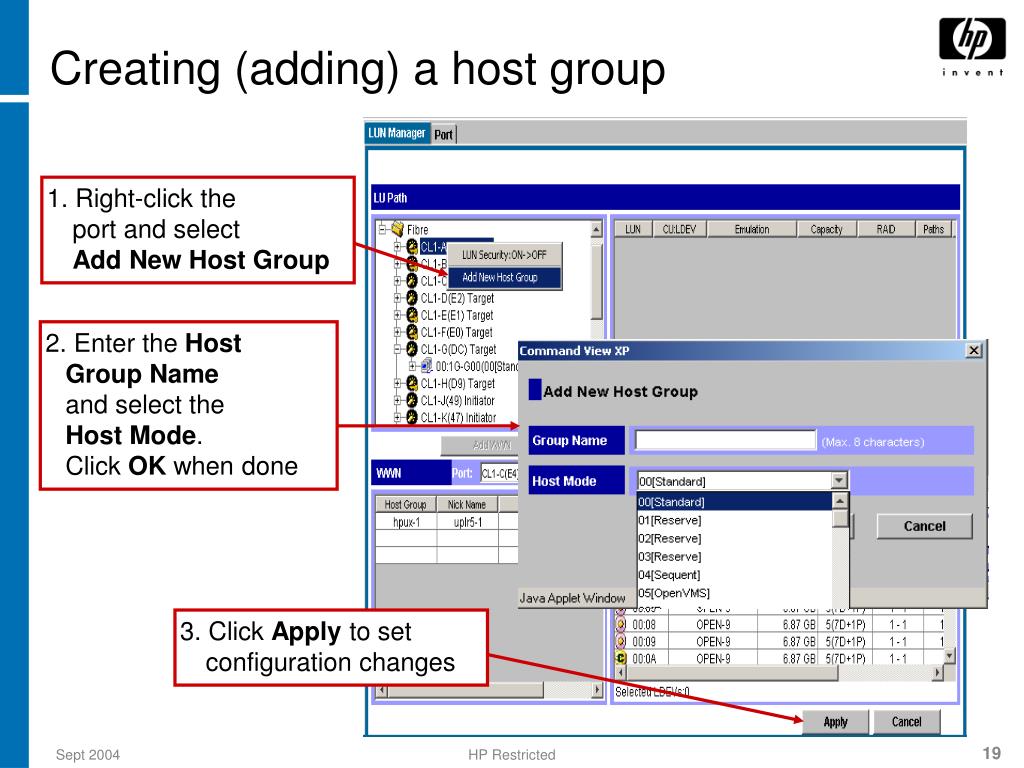Click LDEV table horizontal scrollbar thumb
This screenshot has height=768, width=1024.
(731, 672)
